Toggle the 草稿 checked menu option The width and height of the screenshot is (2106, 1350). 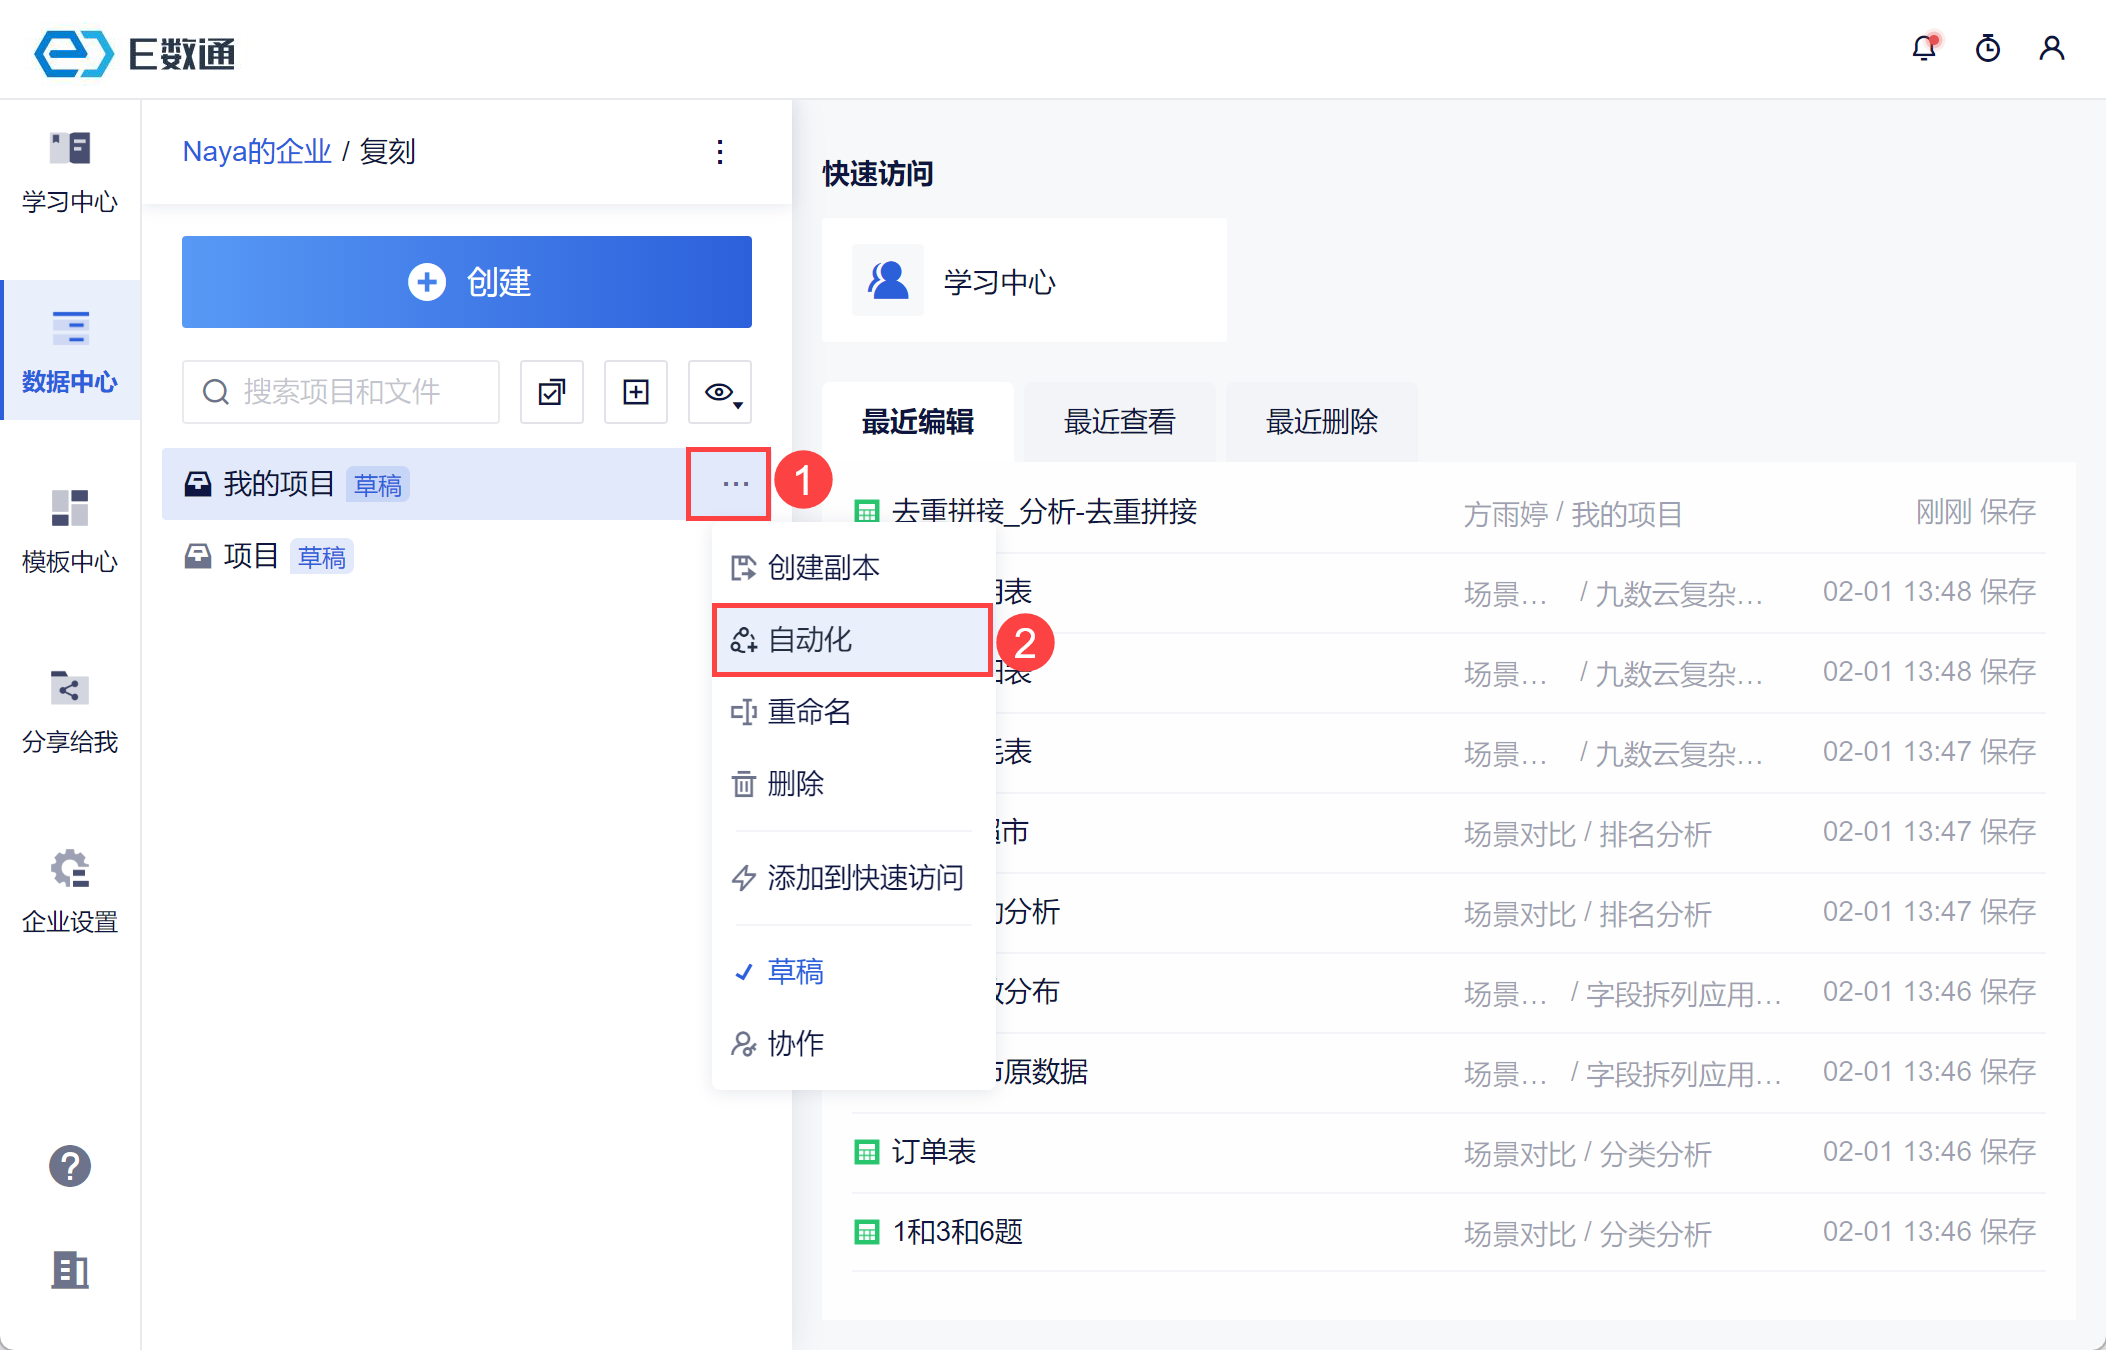point(795,971)
